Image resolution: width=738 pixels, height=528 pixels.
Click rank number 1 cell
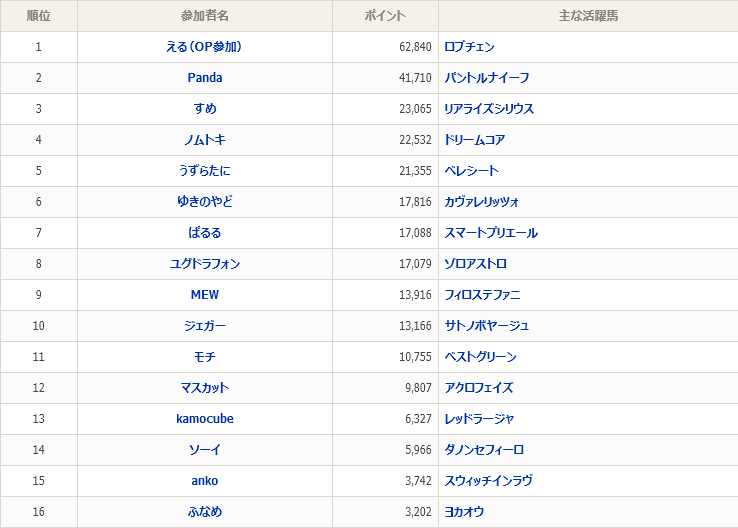tap(39, 47)
